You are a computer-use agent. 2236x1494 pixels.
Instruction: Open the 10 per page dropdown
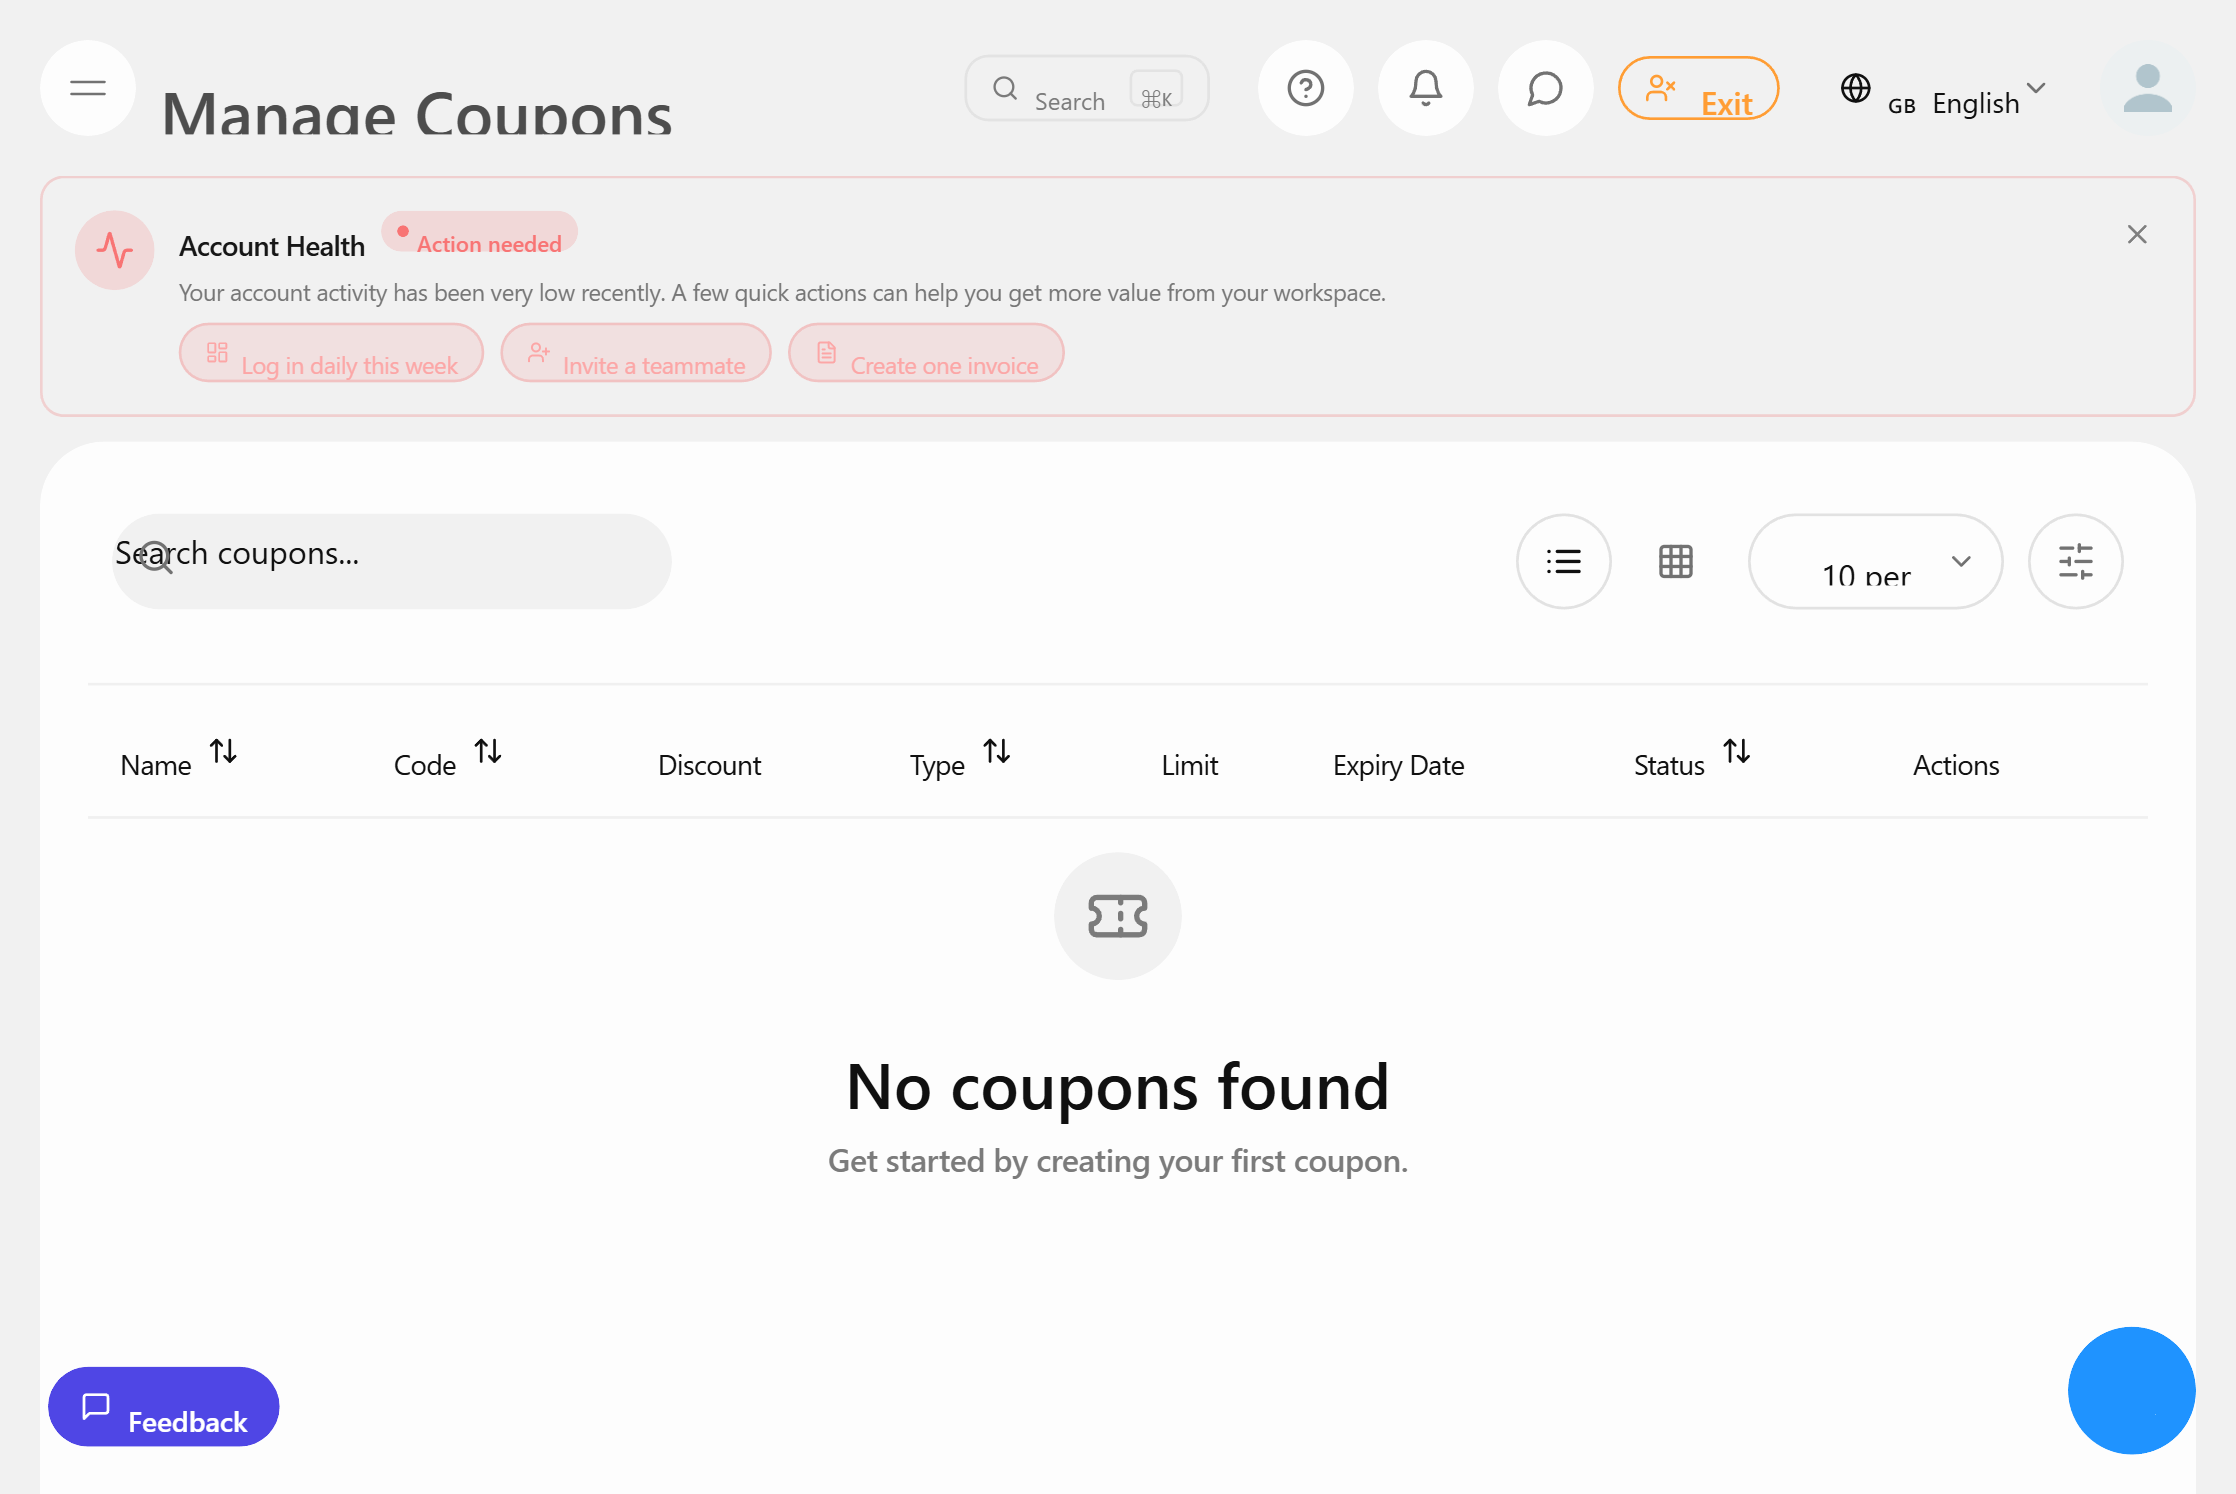pyautogui.click(x=1875, y=561)
